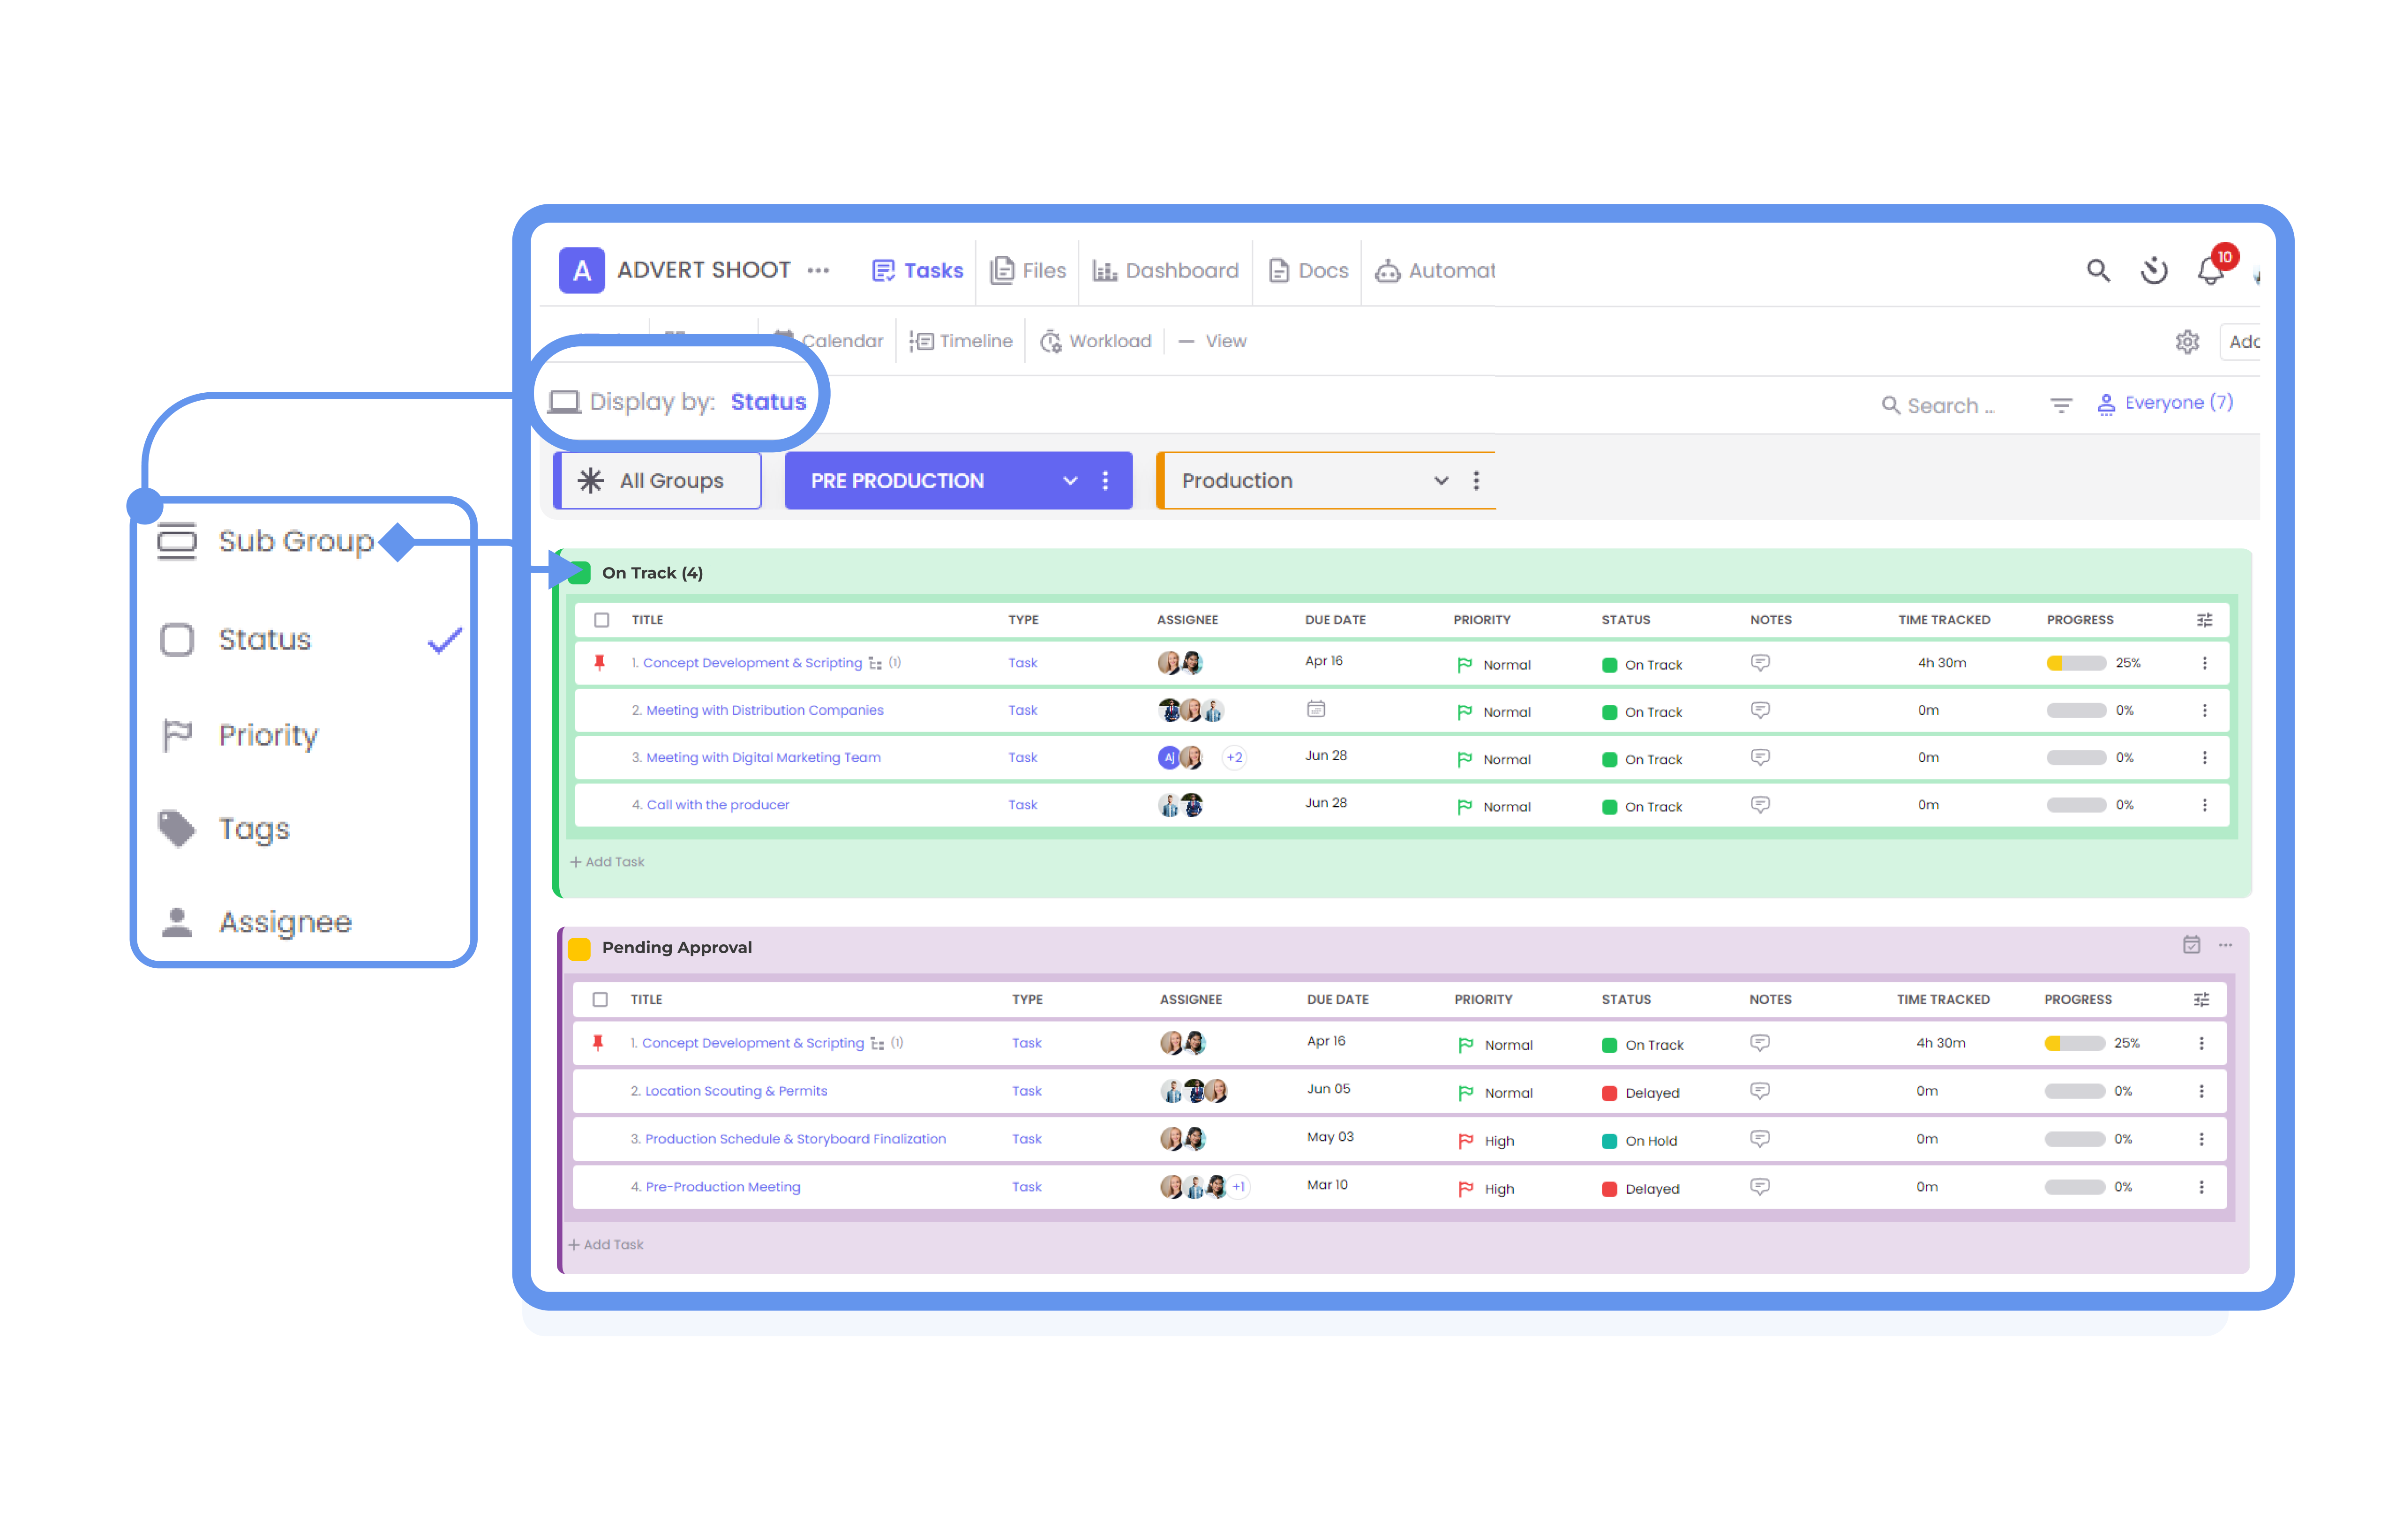2403x1540 pixels.
Task: Set due date for Meeting with Distribution Companies
Action: tap(1316, 709)
